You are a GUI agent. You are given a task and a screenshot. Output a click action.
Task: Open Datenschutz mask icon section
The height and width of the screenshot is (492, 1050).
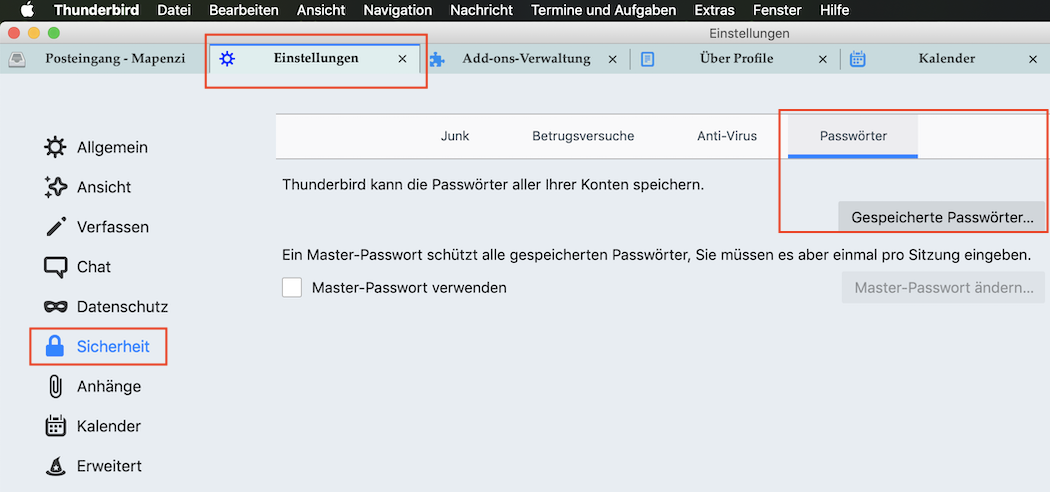click(x=55, y=307)
